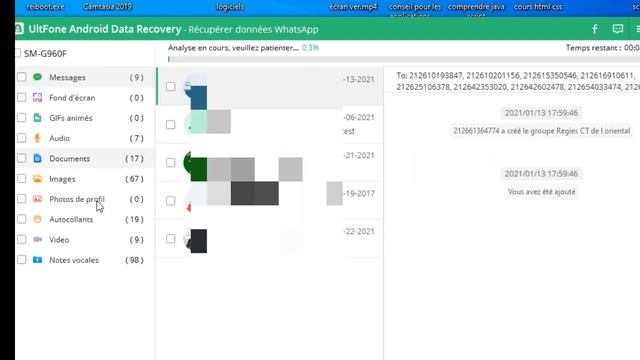The width and height of the screenshot is (640, 360).
Task: Select the conversation checkbox dated -06-2021
Action: (171, 124)
